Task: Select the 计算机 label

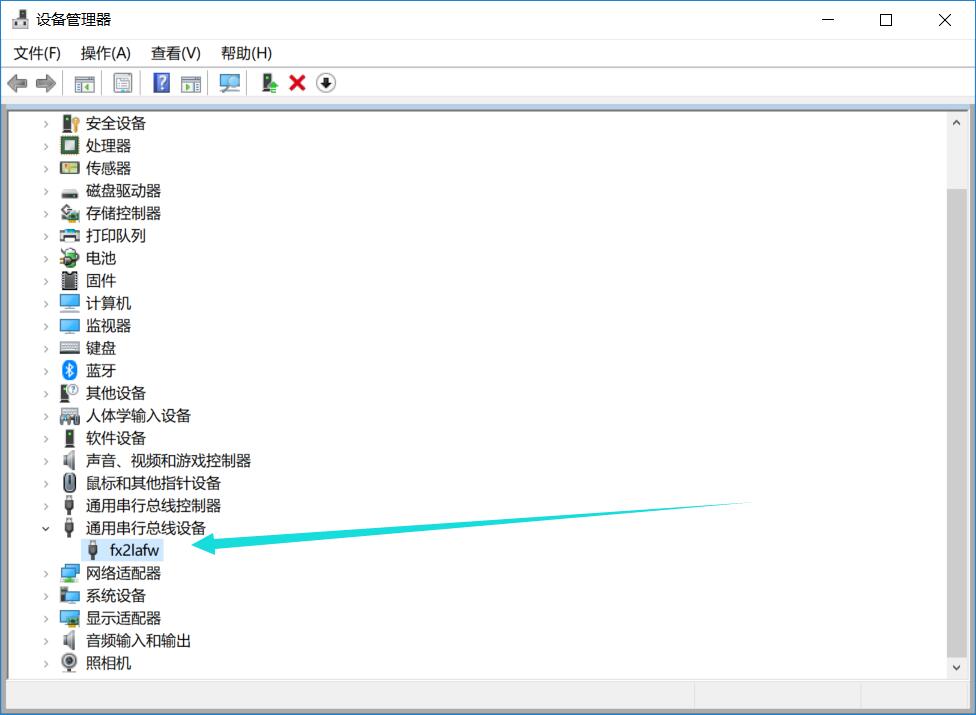Action: click(108, 303)
